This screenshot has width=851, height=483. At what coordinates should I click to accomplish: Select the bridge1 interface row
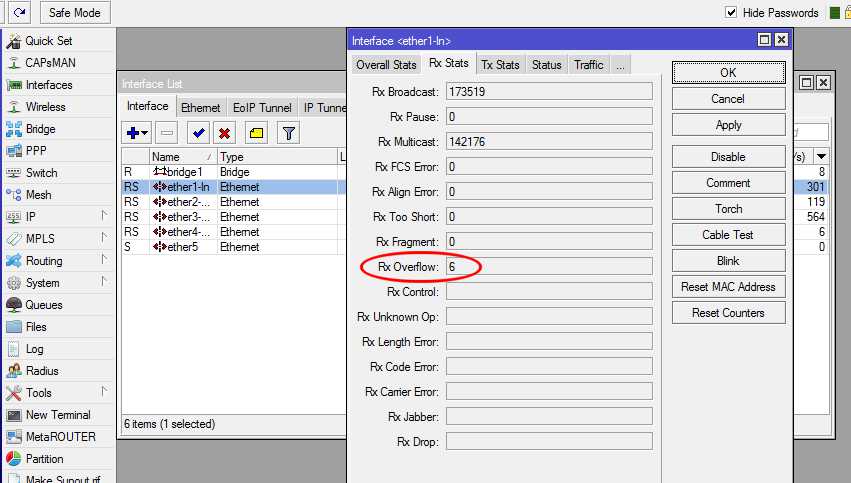(x=233, y=172)
